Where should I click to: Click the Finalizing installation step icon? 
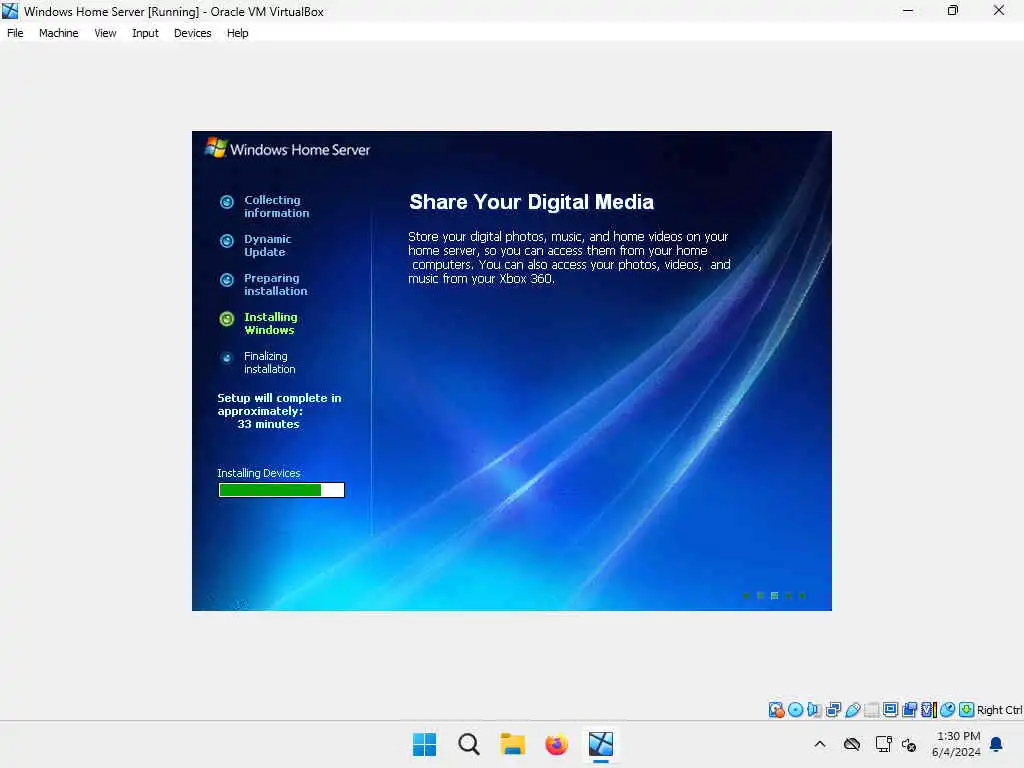227,358
